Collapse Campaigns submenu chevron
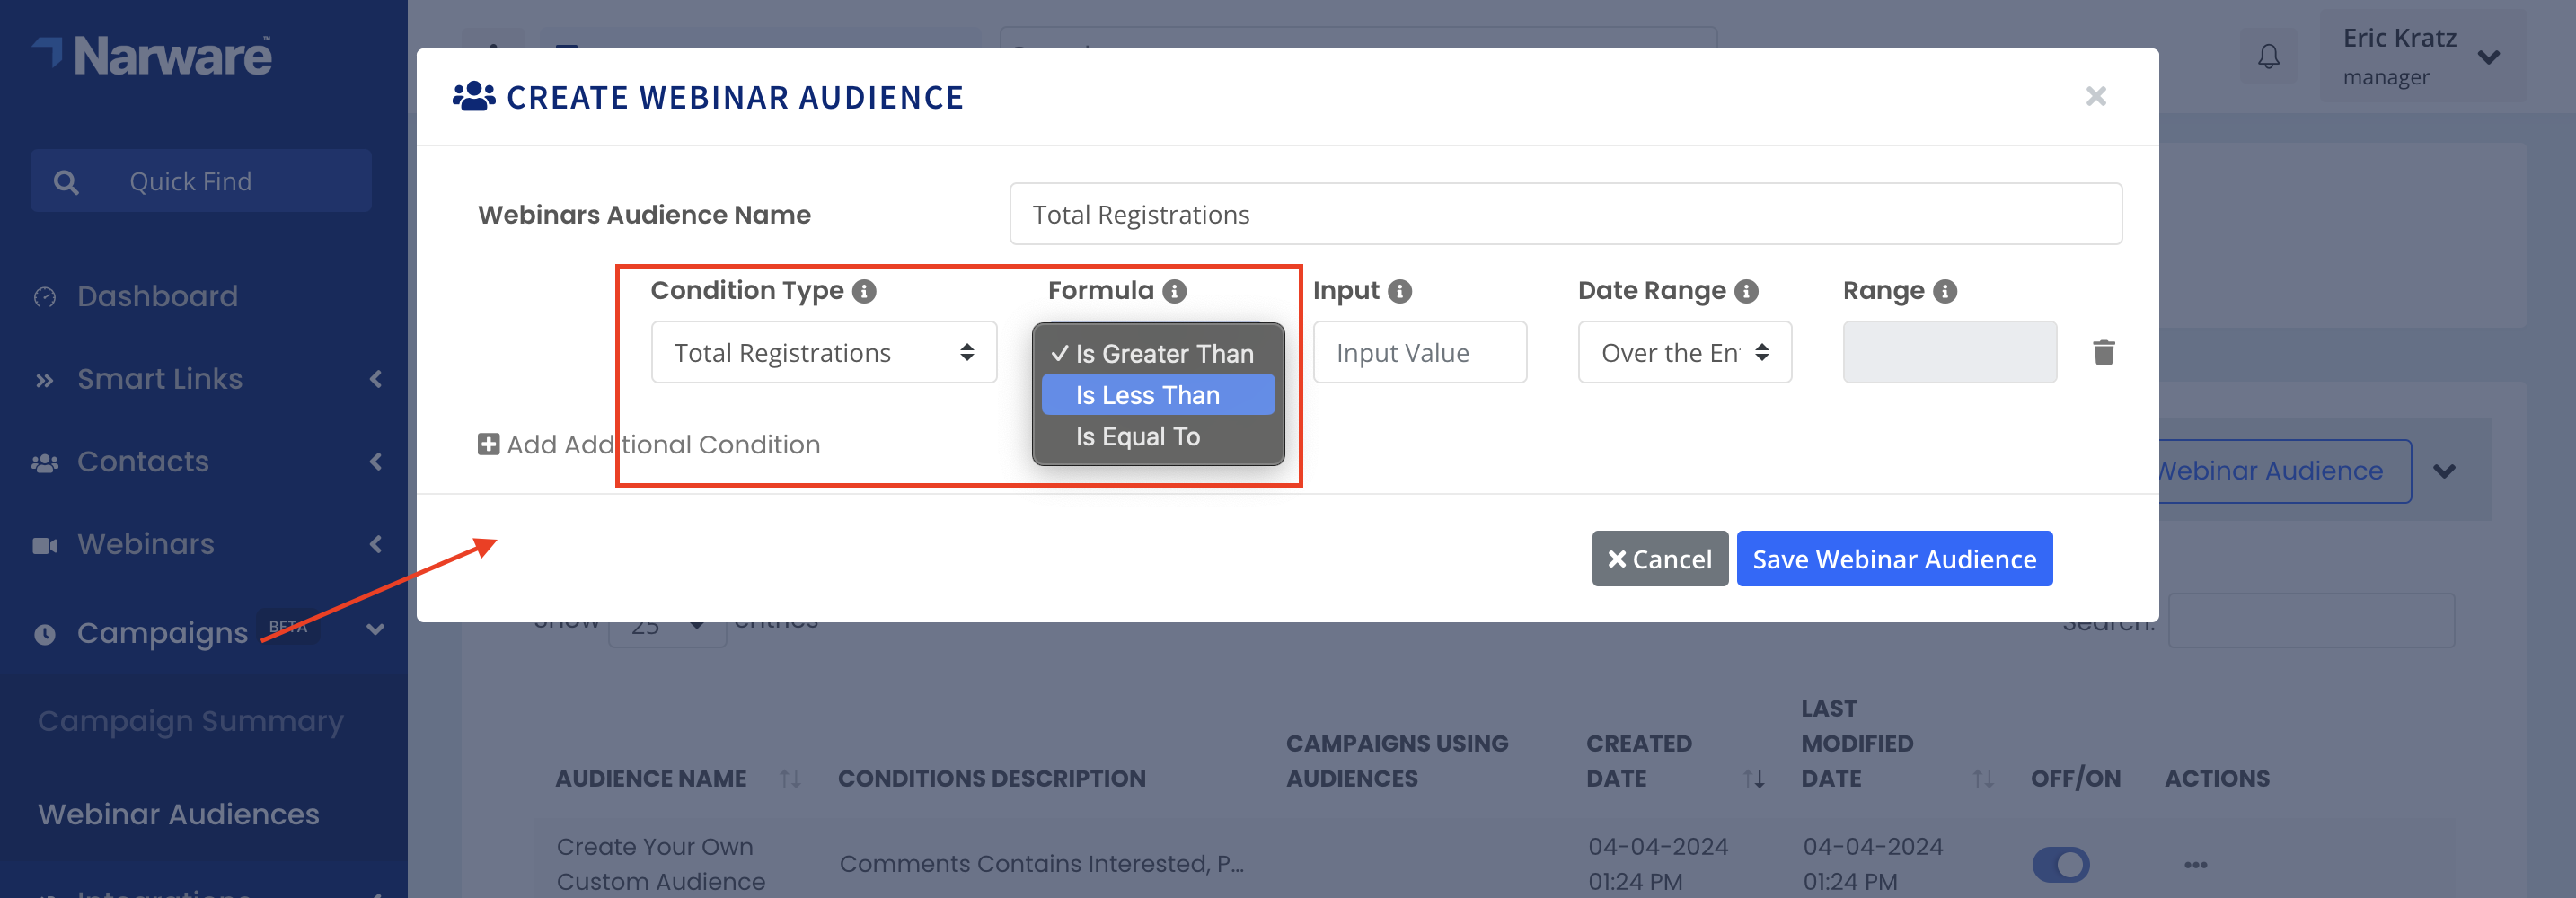2576x898 pixels. (376, 630)
